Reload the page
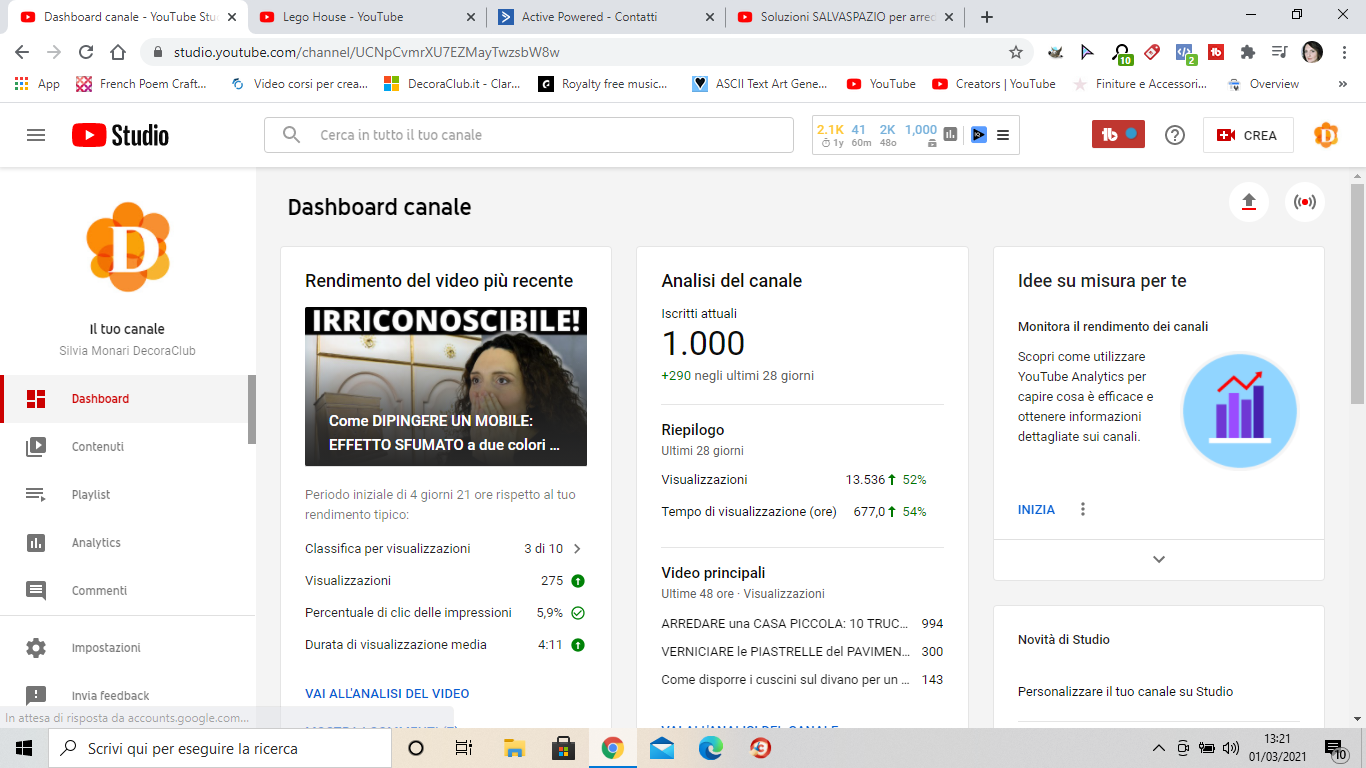 [x=86, y=52]
